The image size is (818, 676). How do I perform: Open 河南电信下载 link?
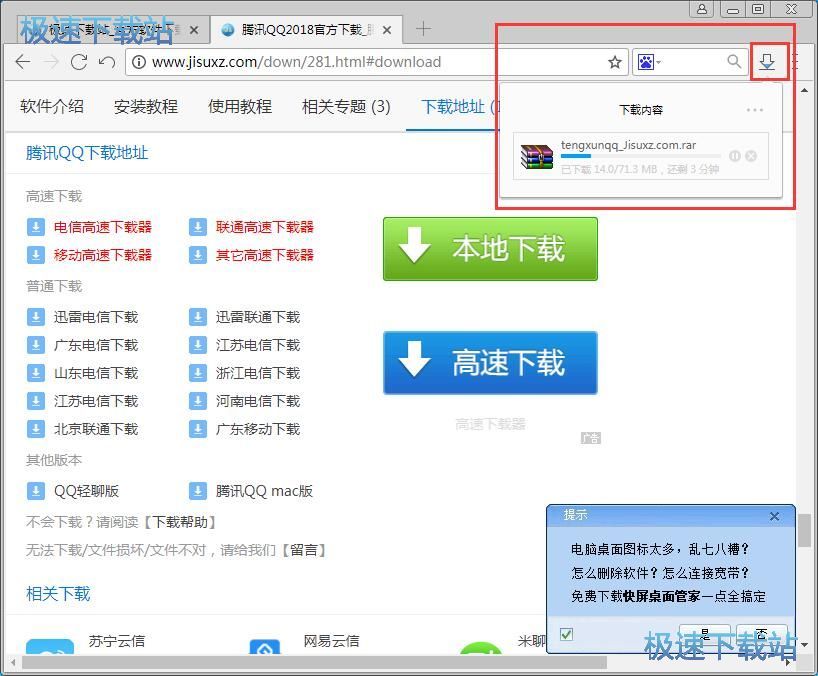coord(258,401)
